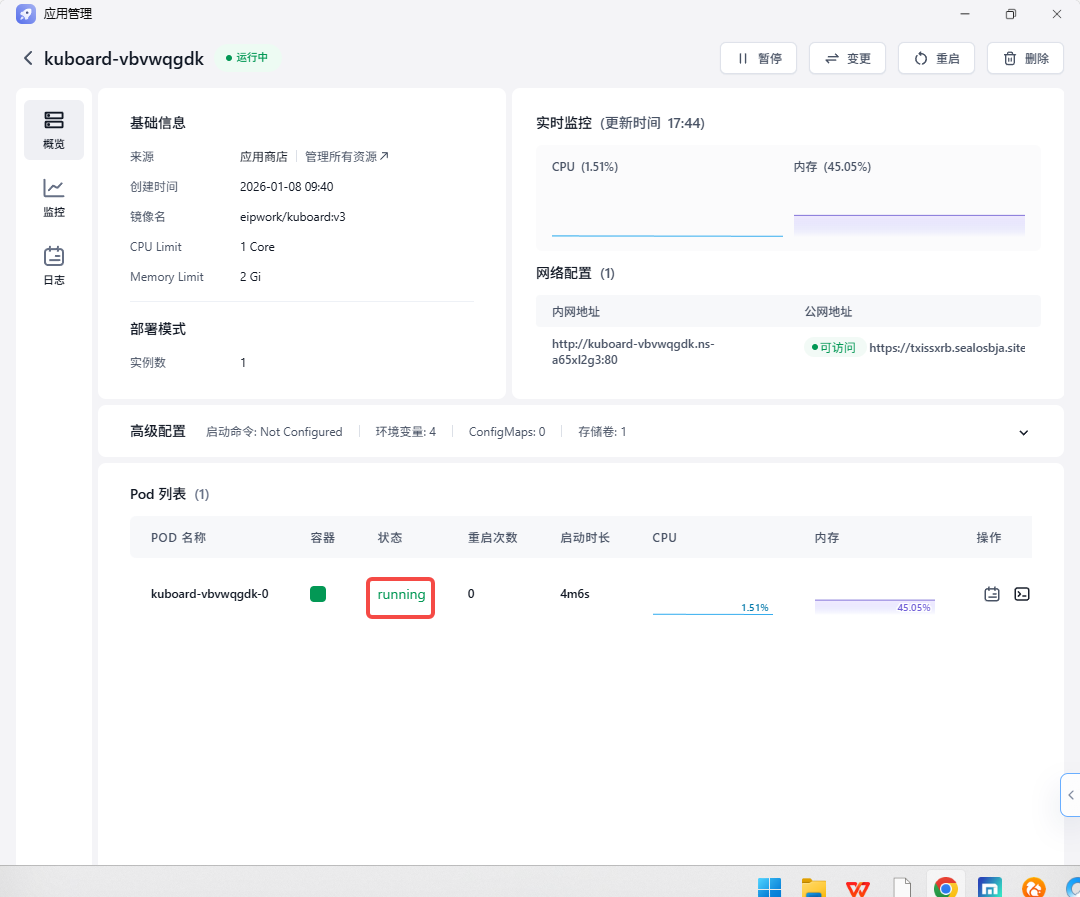View logs icon for pod kuboard-vbvwqgdk-0
1080x897 pixels.
click(x=992, y=594)
